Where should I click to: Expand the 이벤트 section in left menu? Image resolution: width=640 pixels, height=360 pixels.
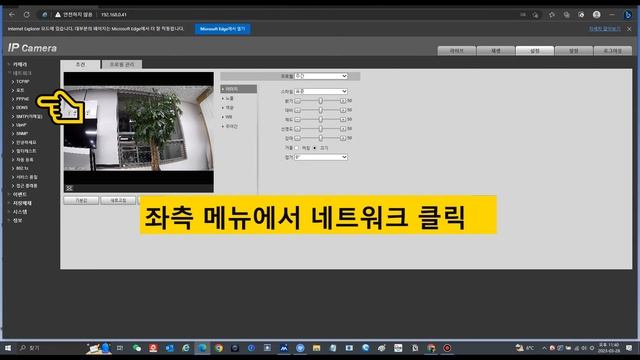click(x=20, y=195)
